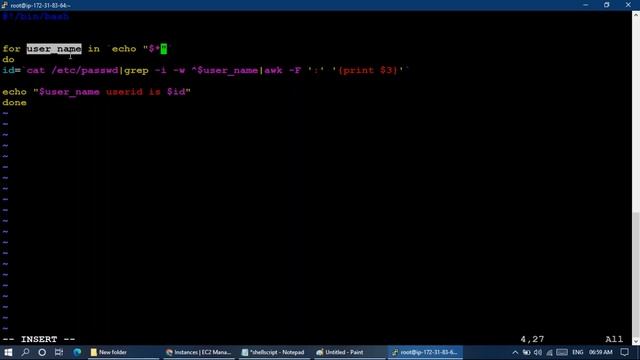The width and height of the screenshot is (640, 360).
Task: Open volume control in the tray
Action: [538, 352]
